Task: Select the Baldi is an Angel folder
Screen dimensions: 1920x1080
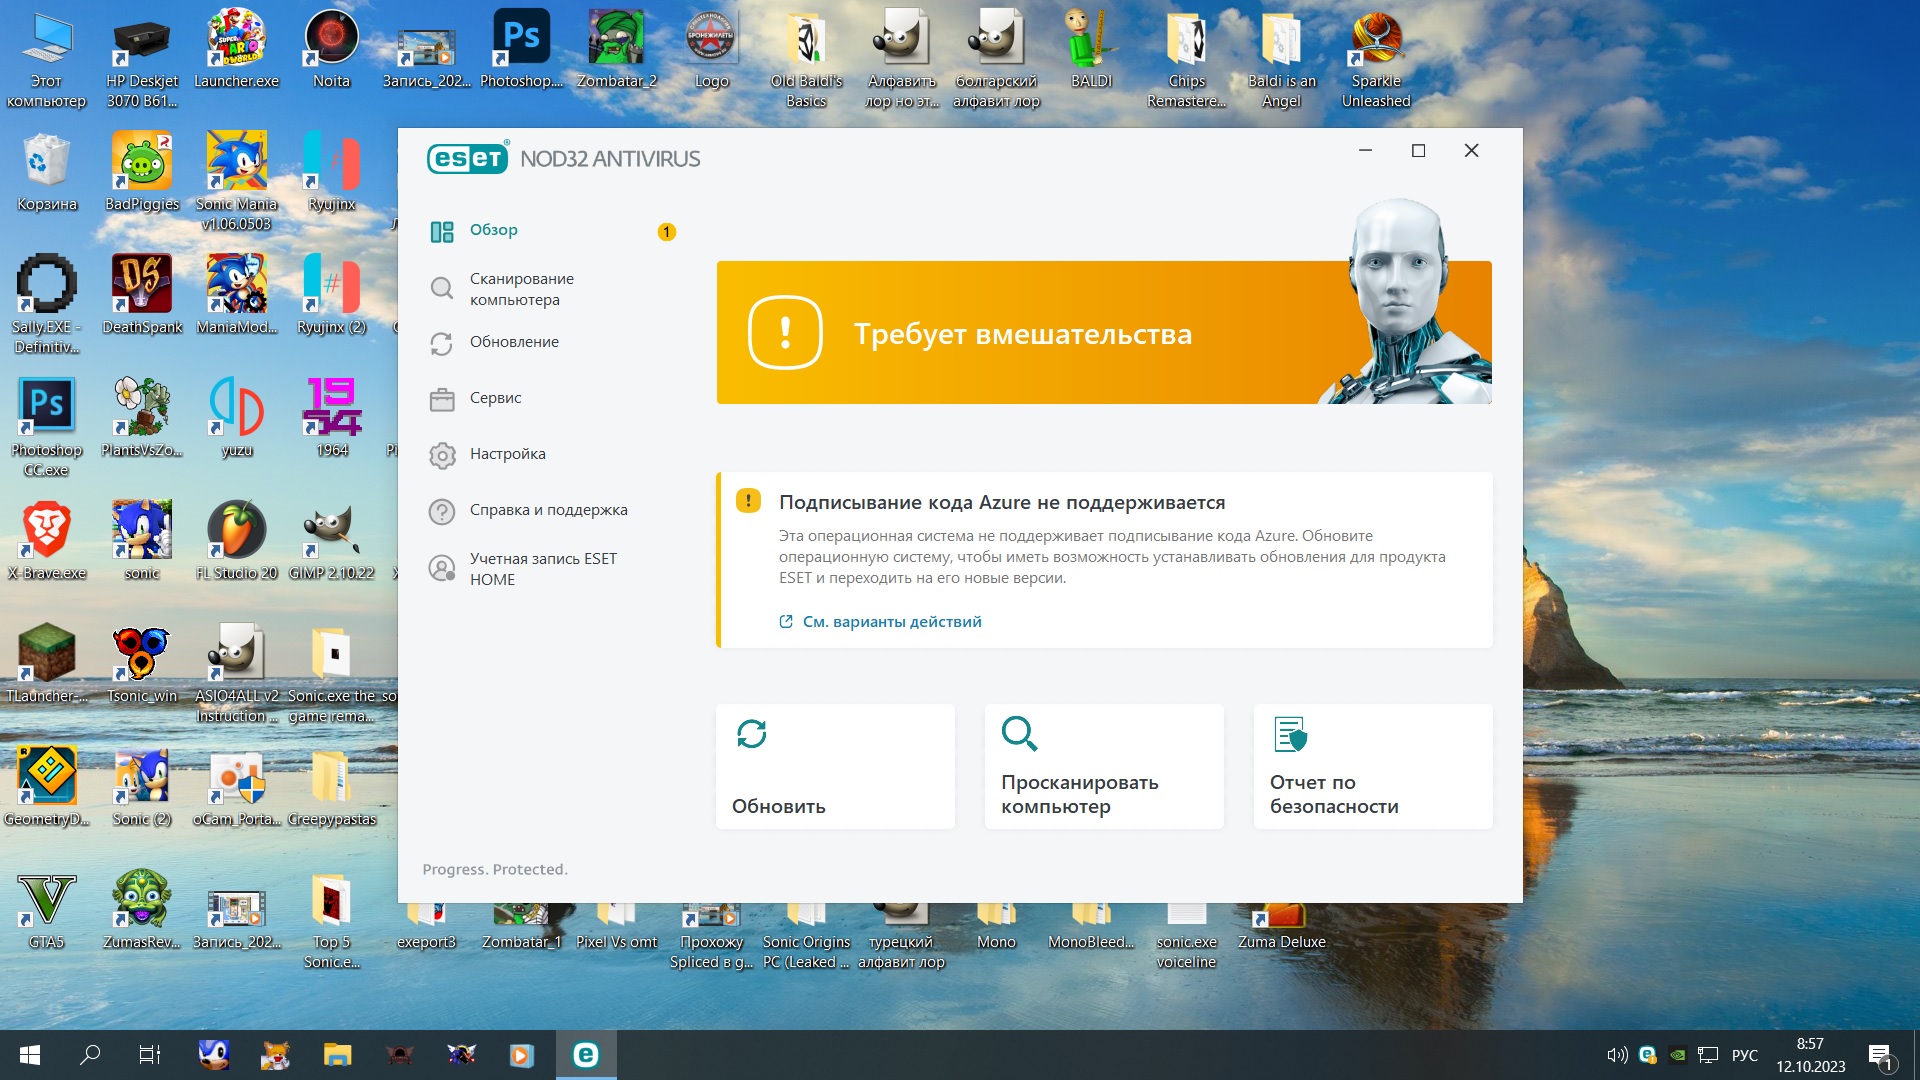Action: (x=1281, y=60)
